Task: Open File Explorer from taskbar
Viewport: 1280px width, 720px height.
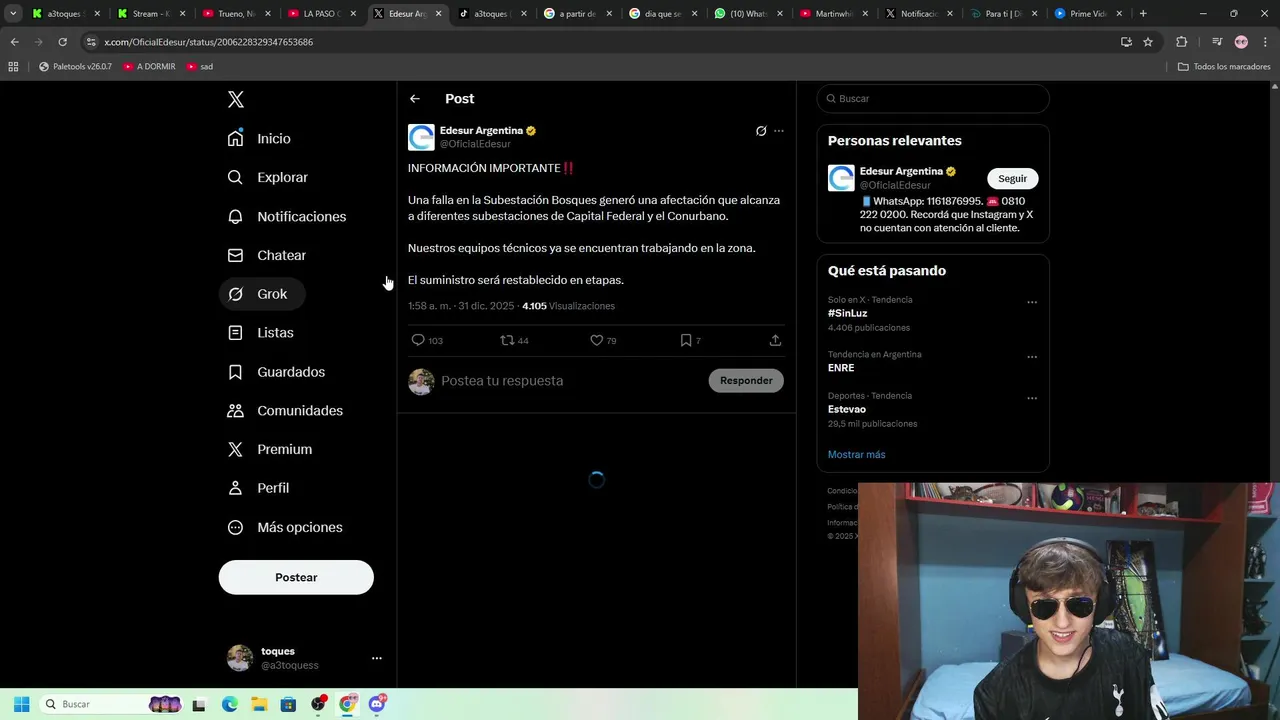Action: 259,704
